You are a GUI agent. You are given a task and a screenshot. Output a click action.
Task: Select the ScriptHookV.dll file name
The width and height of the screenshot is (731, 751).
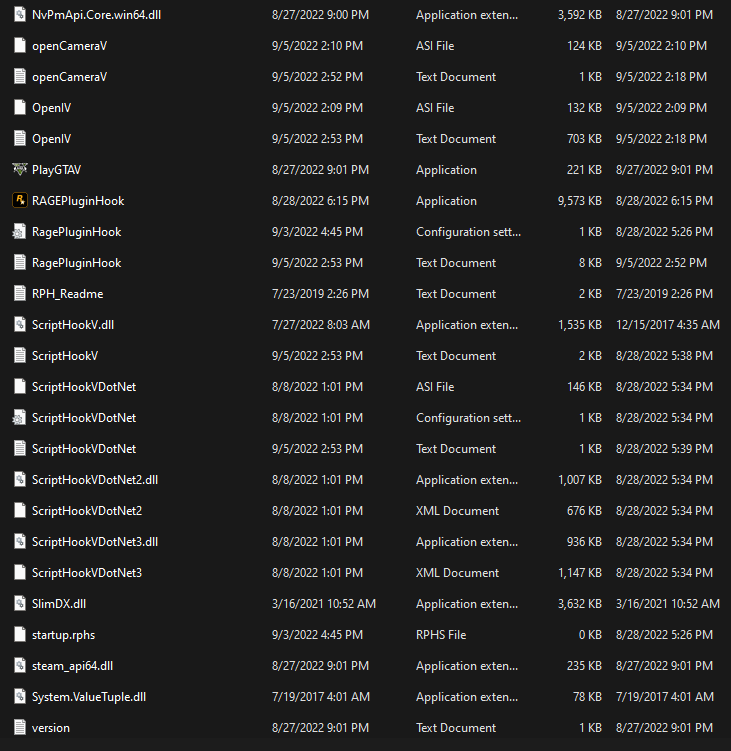pos(73,325)
